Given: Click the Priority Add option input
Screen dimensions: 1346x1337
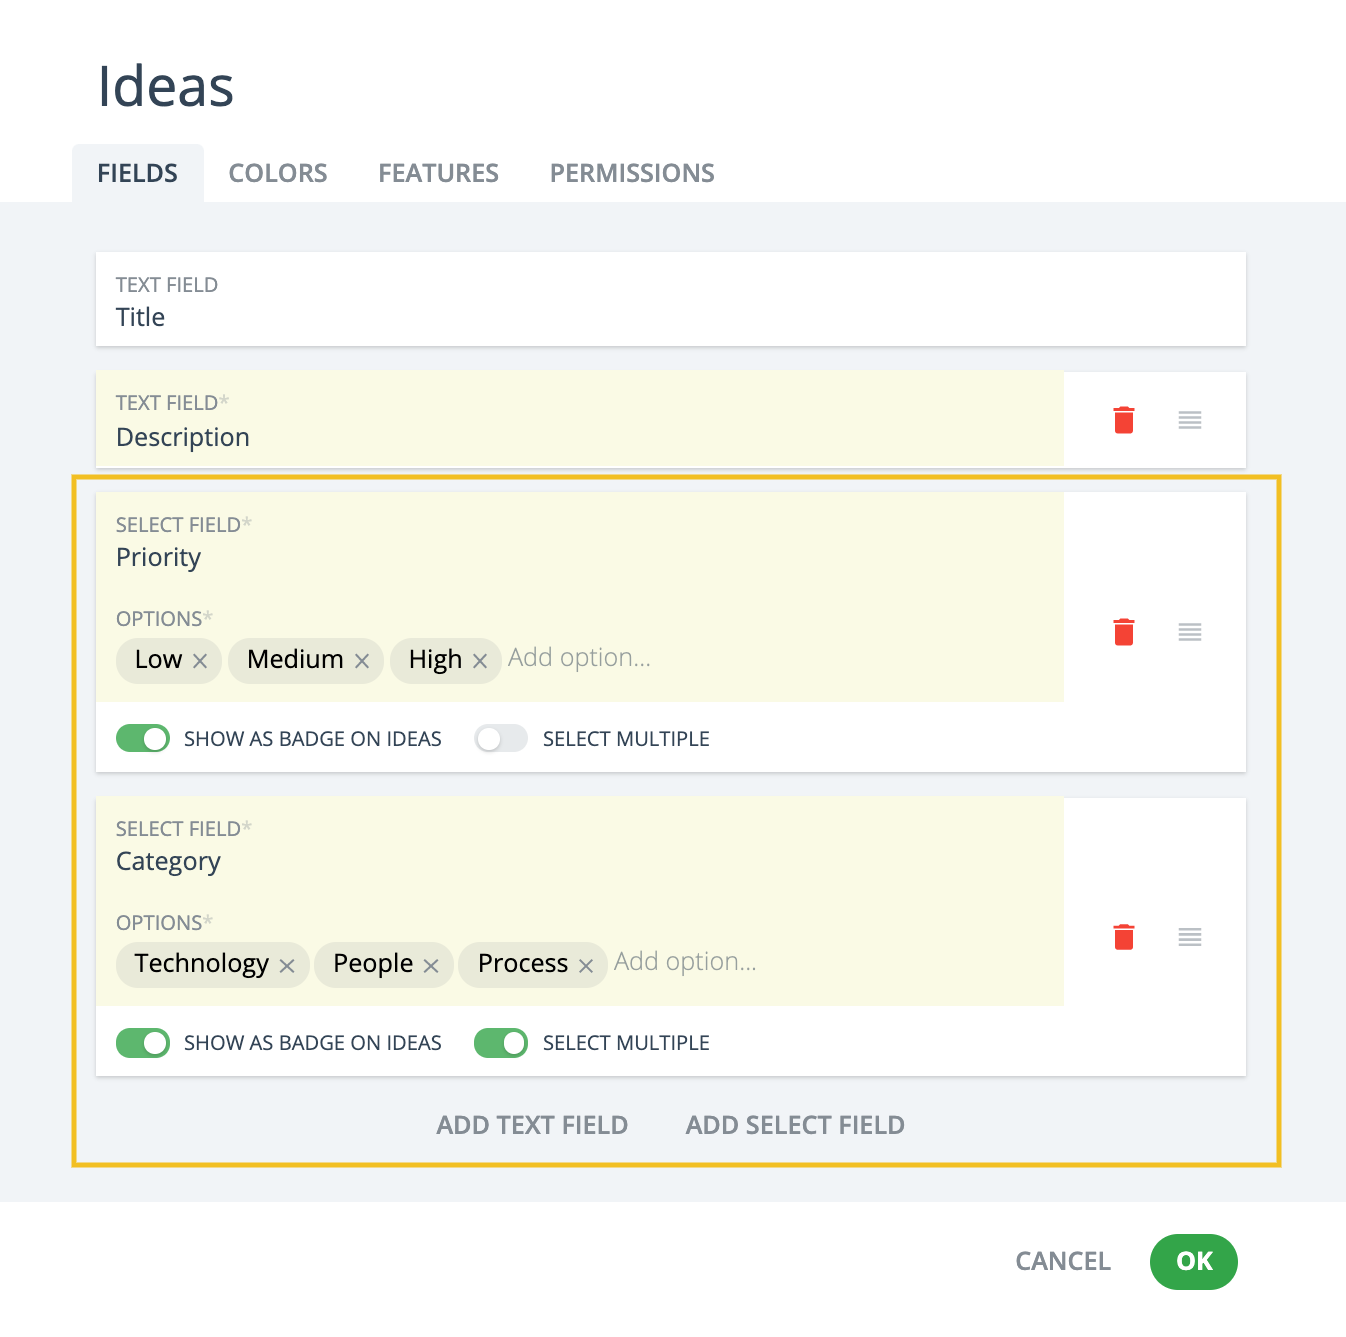Looking at the screenshot, I should (580, 658).
